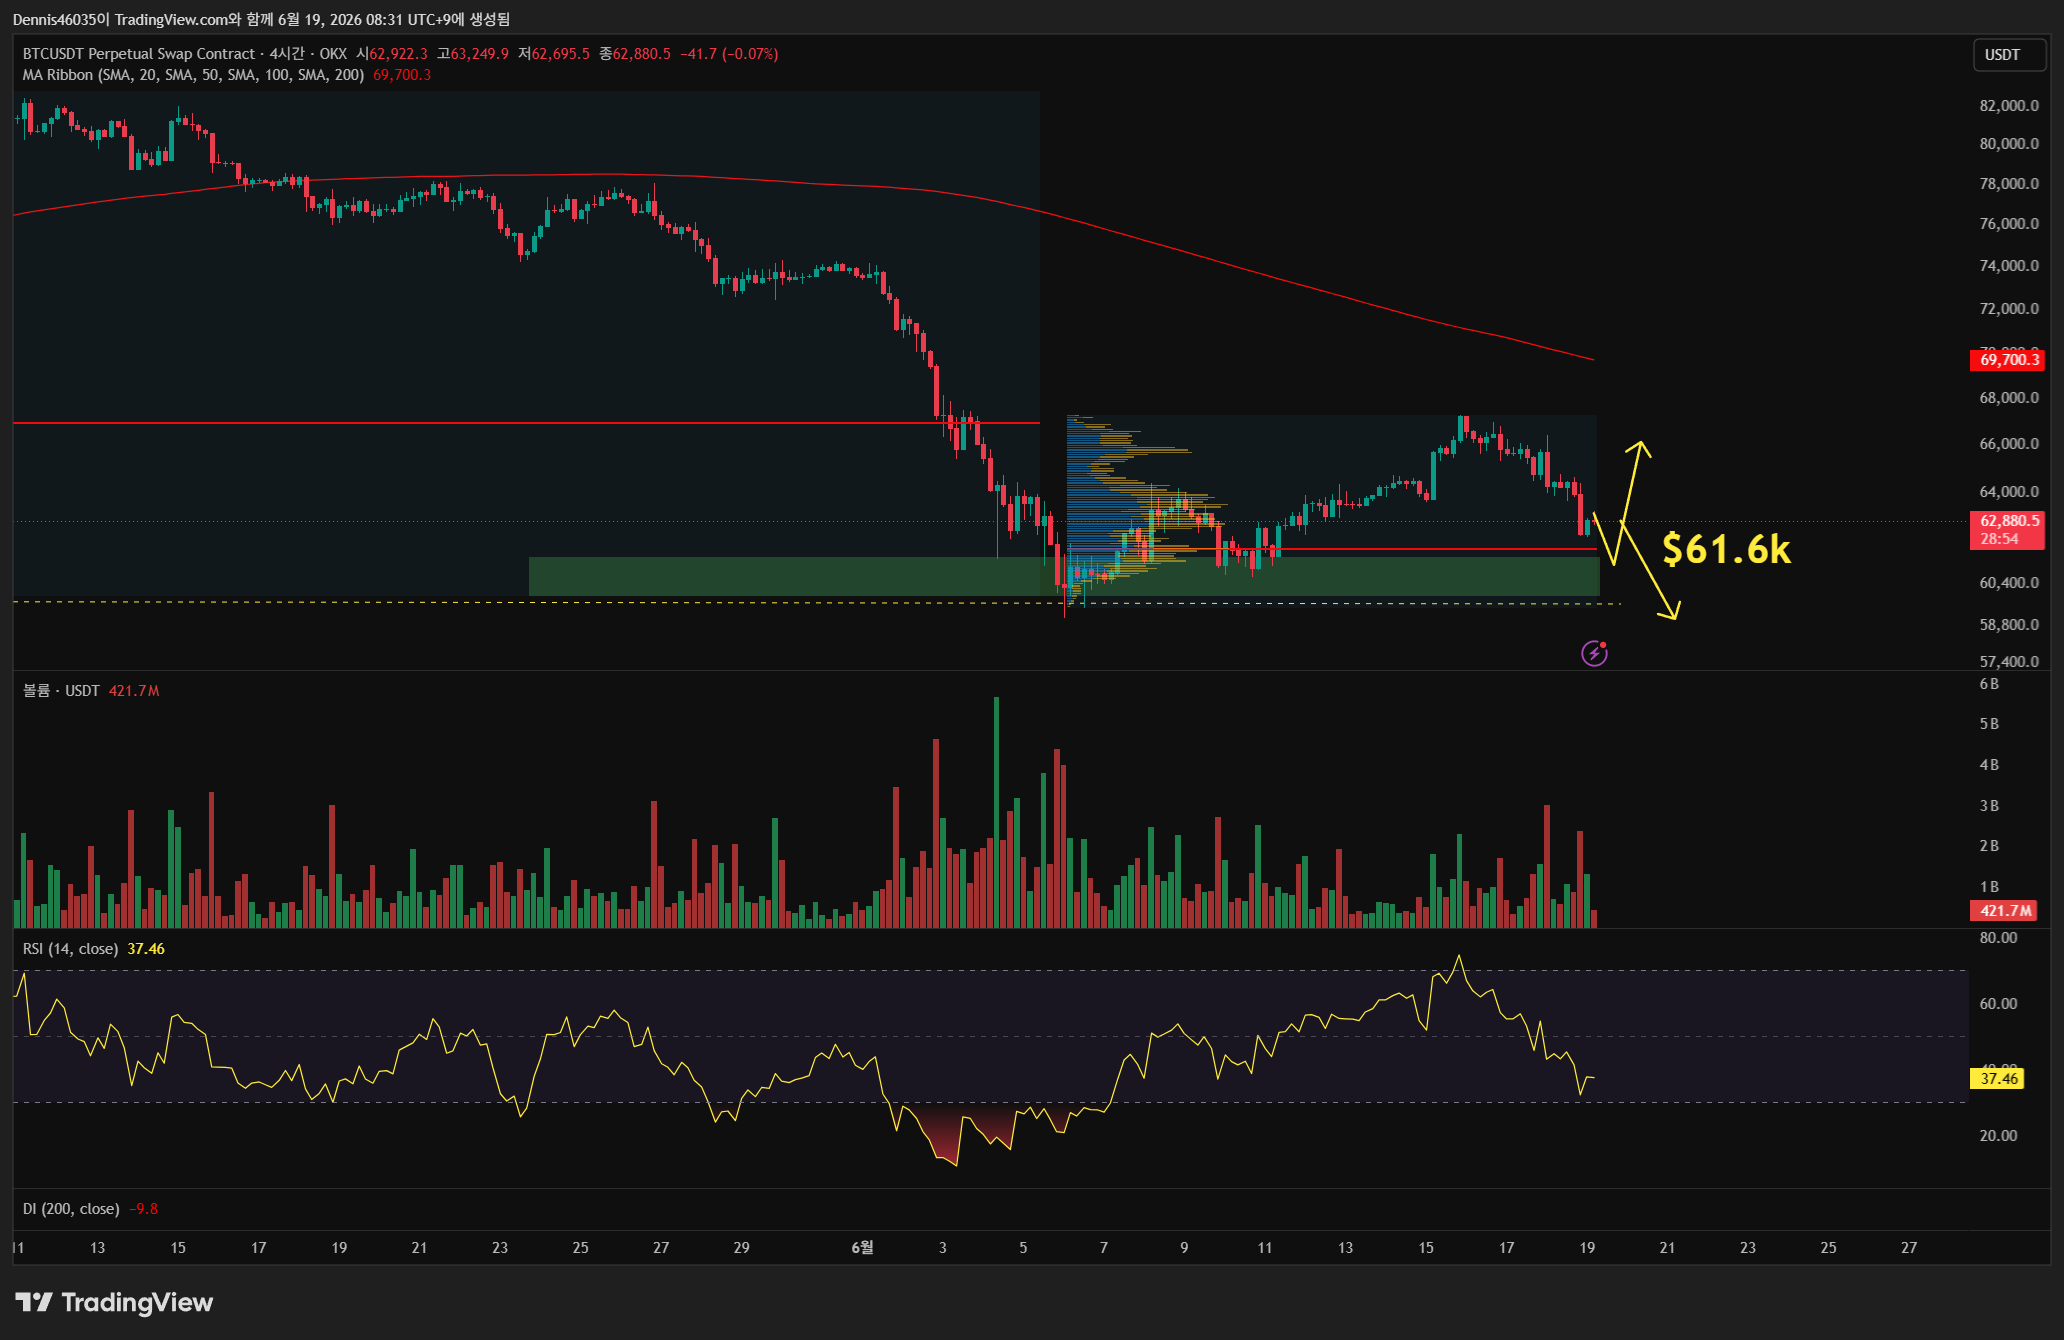The width and height of the screenshot is (2064, 1340).
Task: Click the red 421.7M volume axis tag
Action: click(2004, 911)
